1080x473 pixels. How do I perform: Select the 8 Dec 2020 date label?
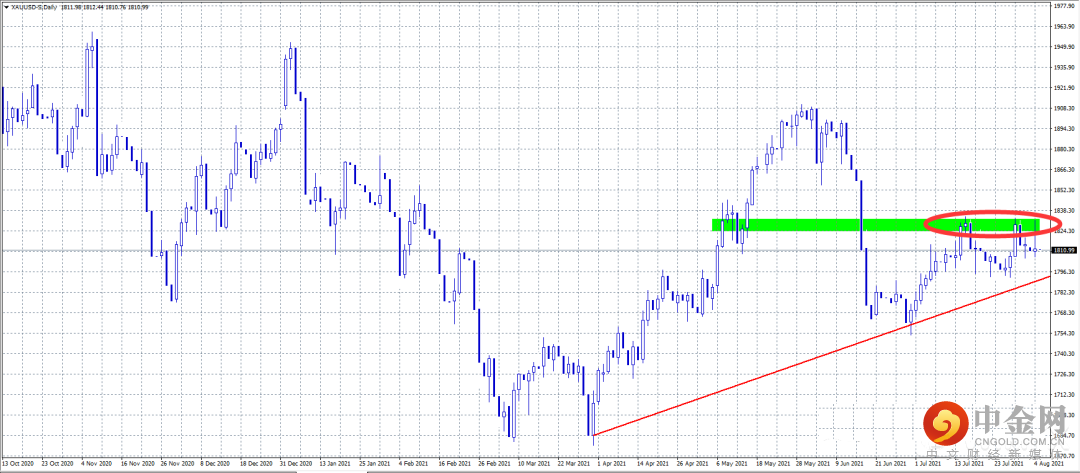[214, 464]
